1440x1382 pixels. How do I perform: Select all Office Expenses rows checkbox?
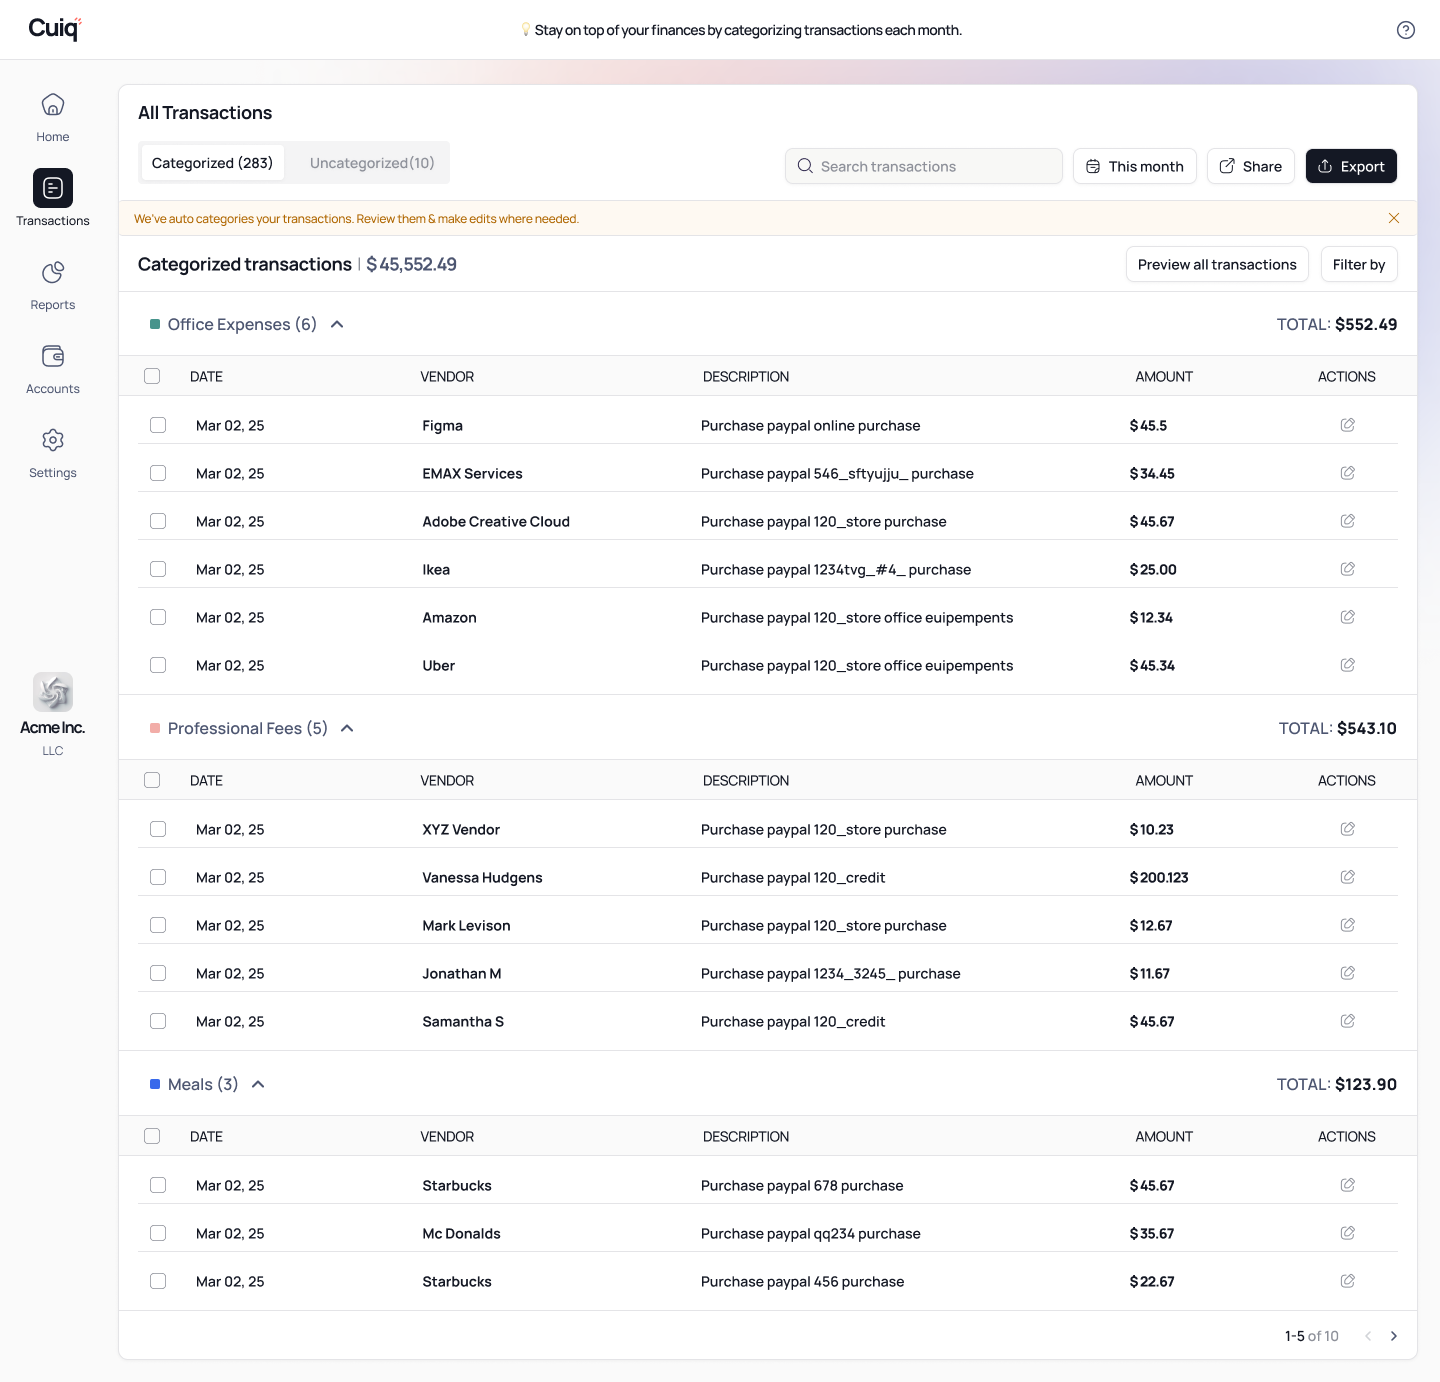pyautogui.click(x=152, y=376)
